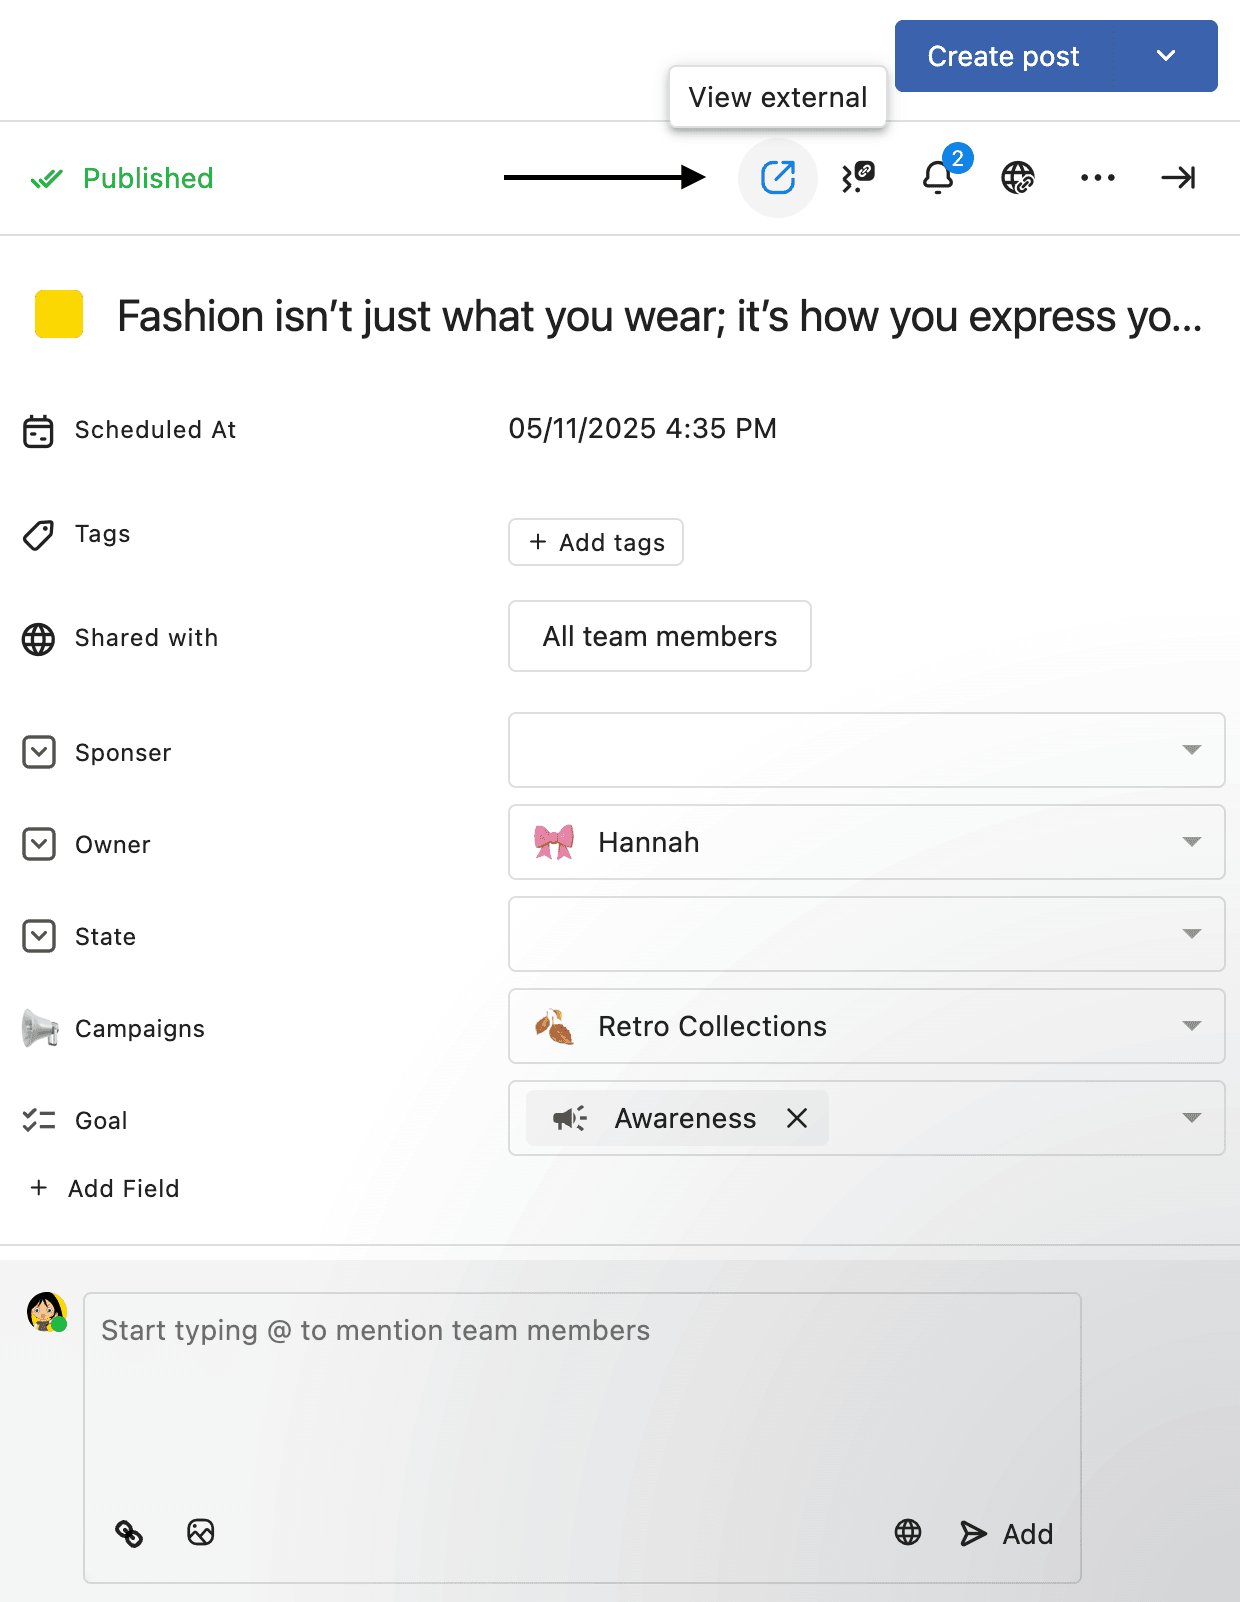Attach a link in comment box
Viewport: 1240px width, 1602px height.
(x=129, y=1533)
